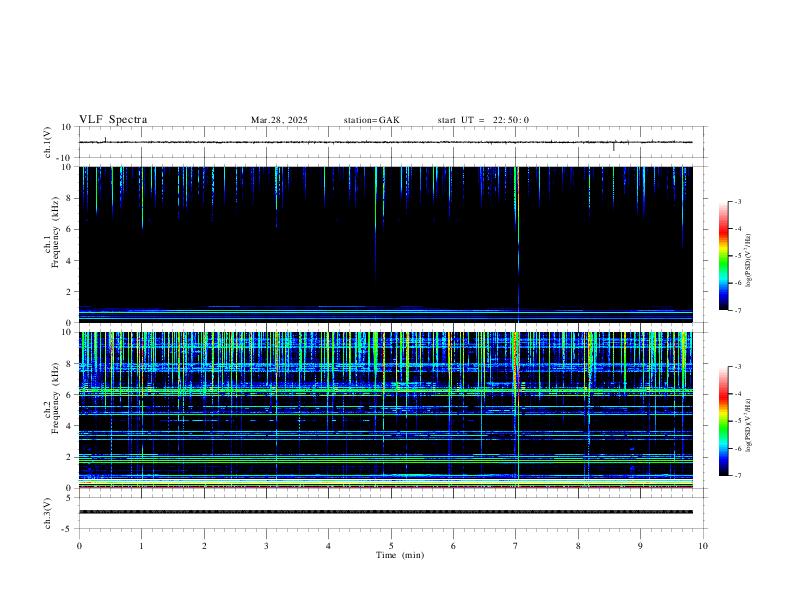Click the x-axis tick label "5" under Time axis

[391, 546]
